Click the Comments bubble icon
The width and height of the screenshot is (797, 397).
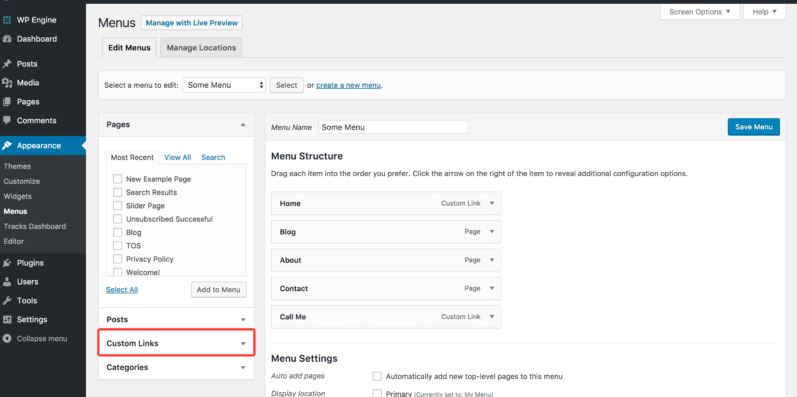(x=7, y=120)
